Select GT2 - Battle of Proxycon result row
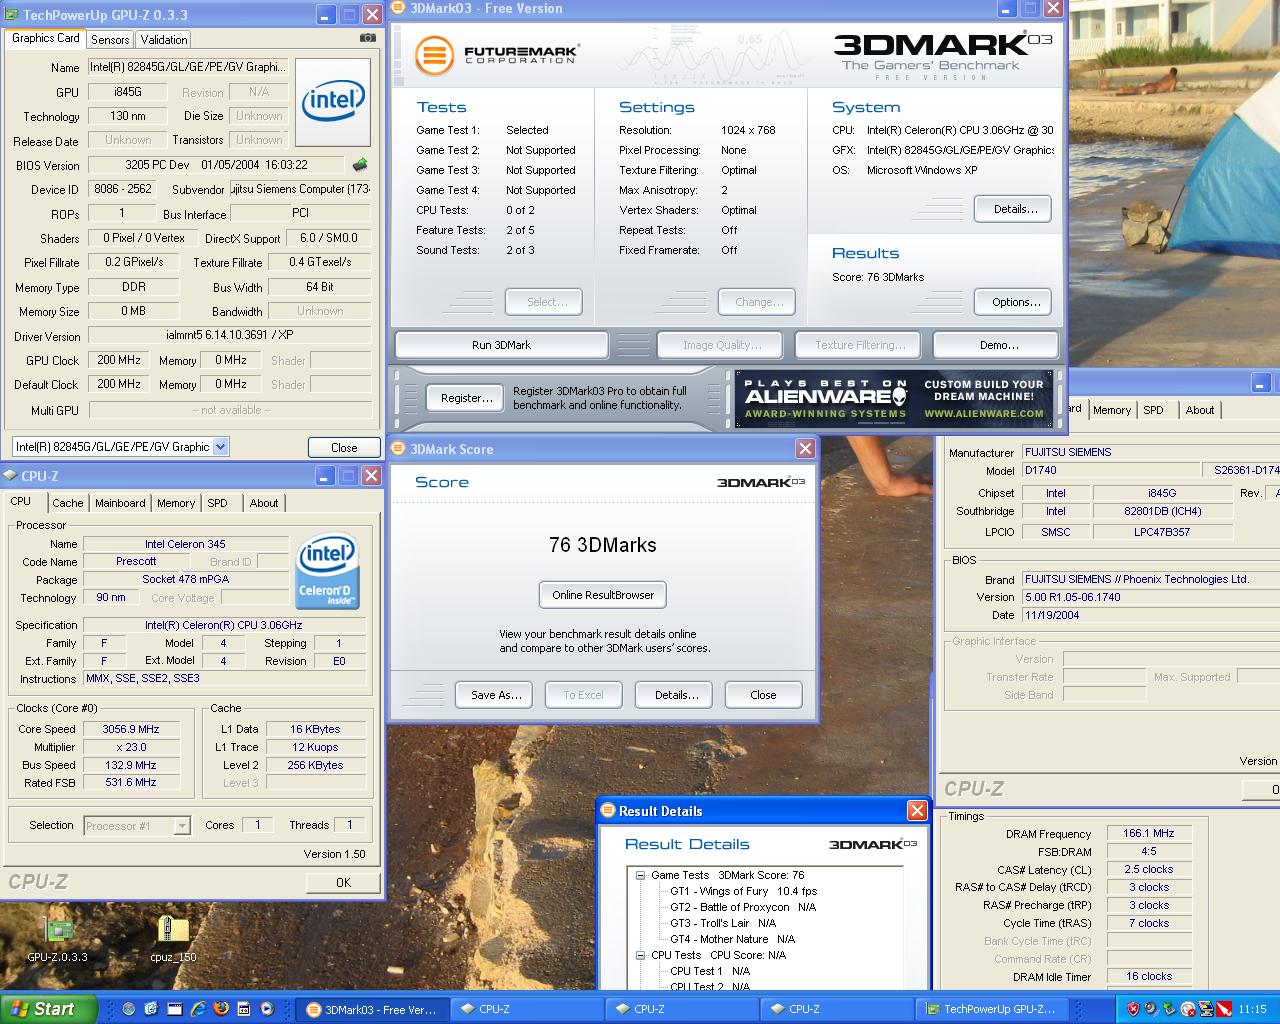1280x1024 pixels. pyautogui.click(x=743, y=907)
